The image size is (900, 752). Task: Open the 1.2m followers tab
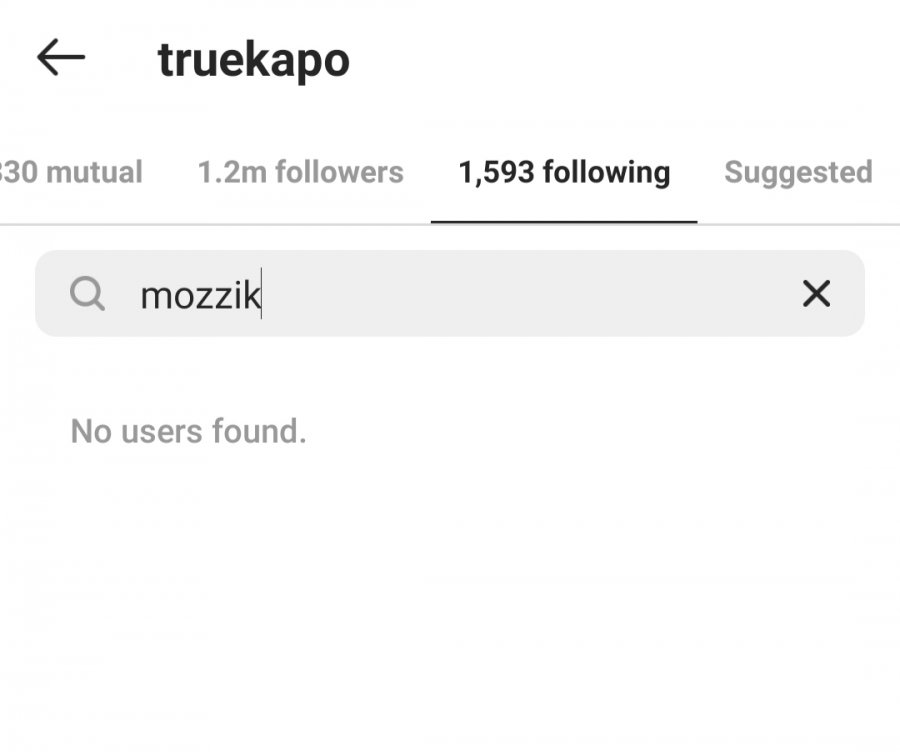click(301, 172)
